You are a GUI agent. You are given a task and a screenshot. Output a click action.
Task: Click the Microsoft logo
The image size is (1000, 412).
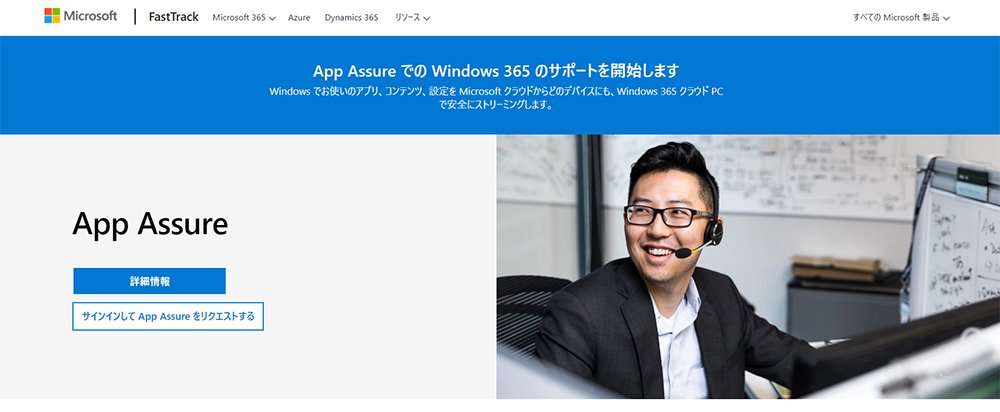[x=80, y=16]
